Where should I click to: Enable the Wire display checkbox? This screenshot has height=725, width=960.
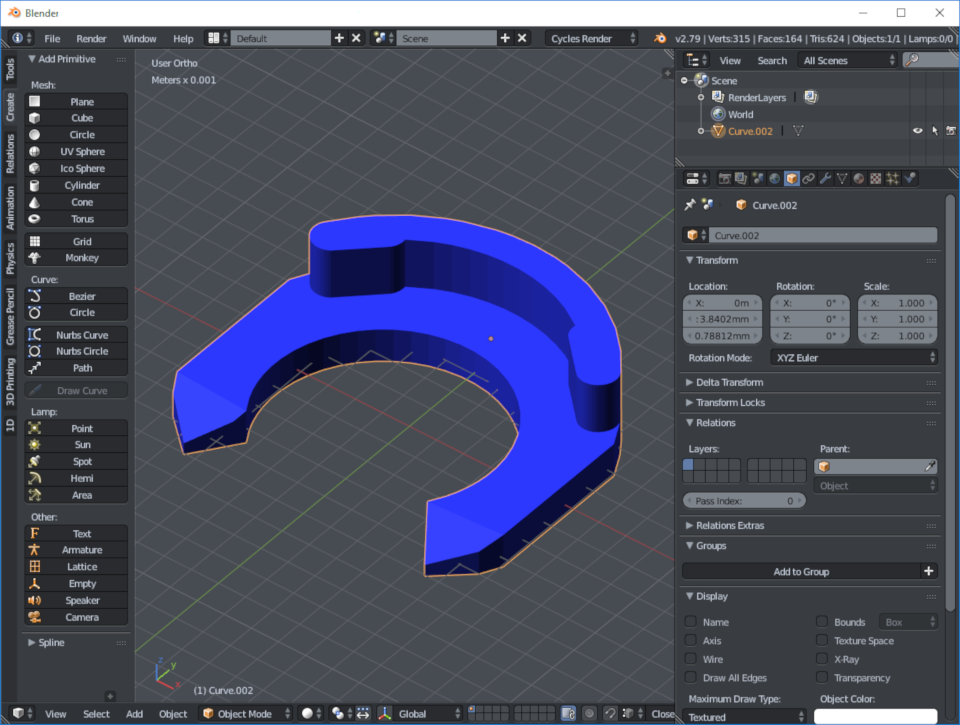(x=691, y=659)
